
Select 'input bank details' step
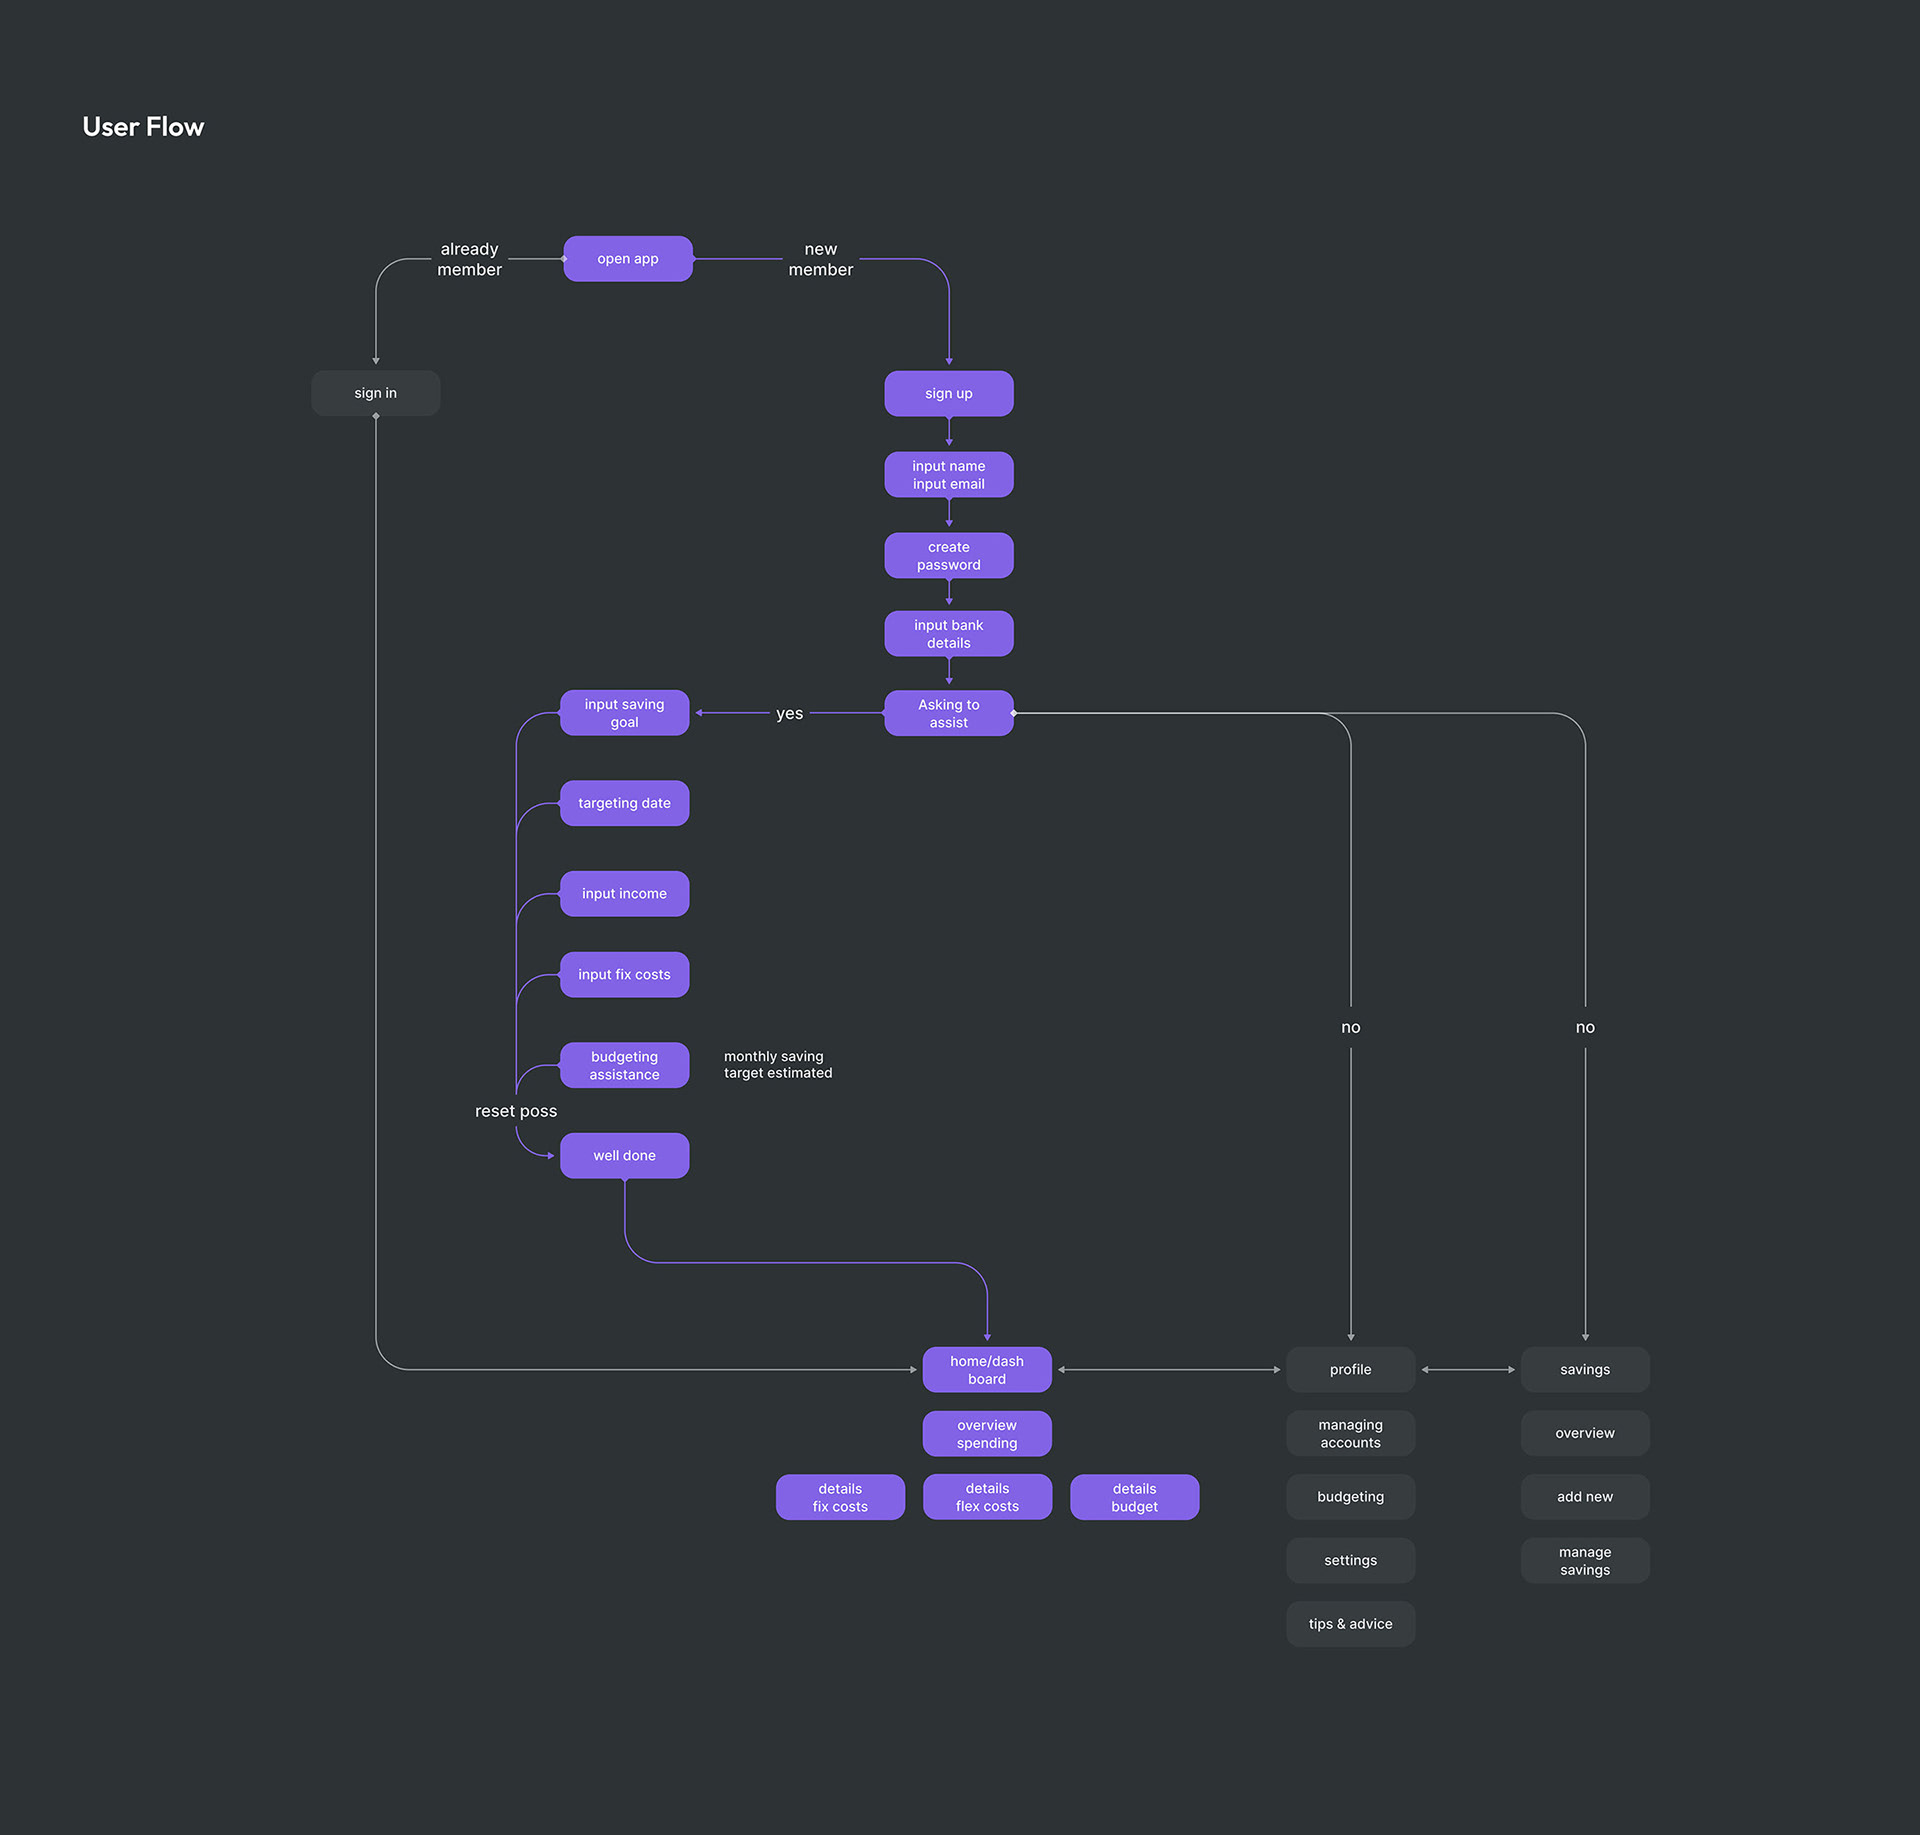(x=948, y=633)
